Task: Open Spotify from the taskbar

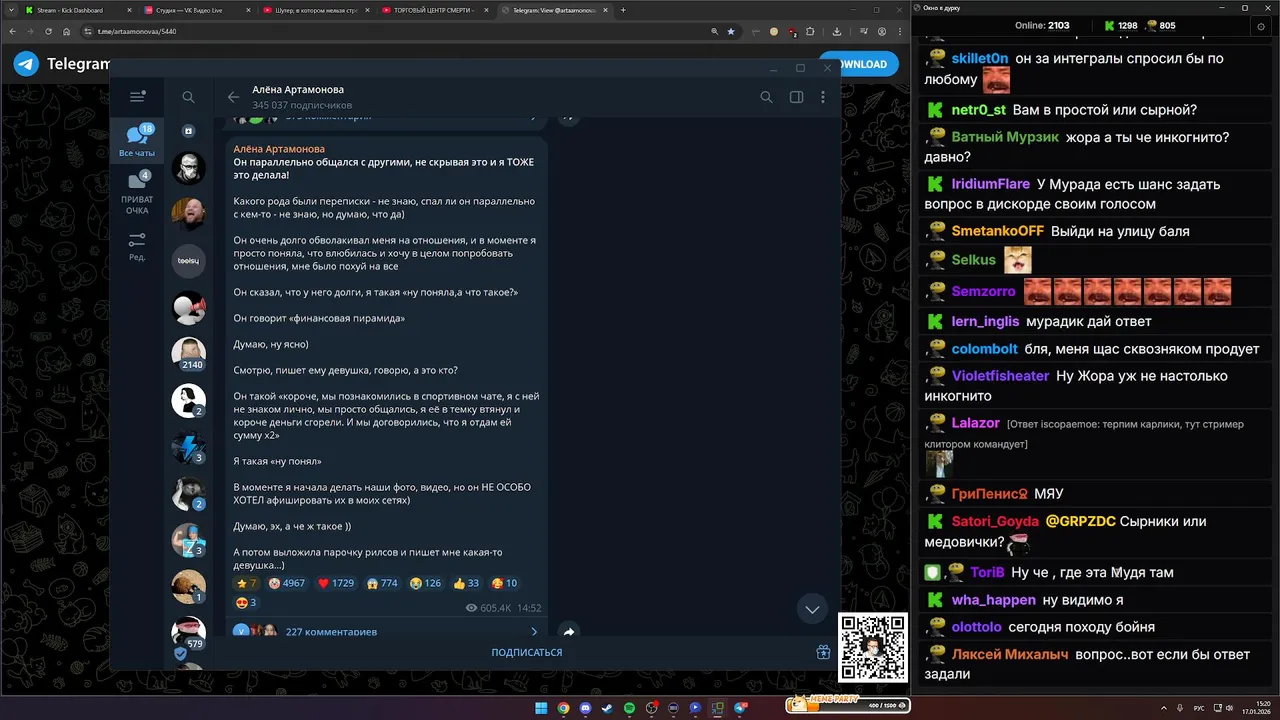Action: click(x=629, y=708)
